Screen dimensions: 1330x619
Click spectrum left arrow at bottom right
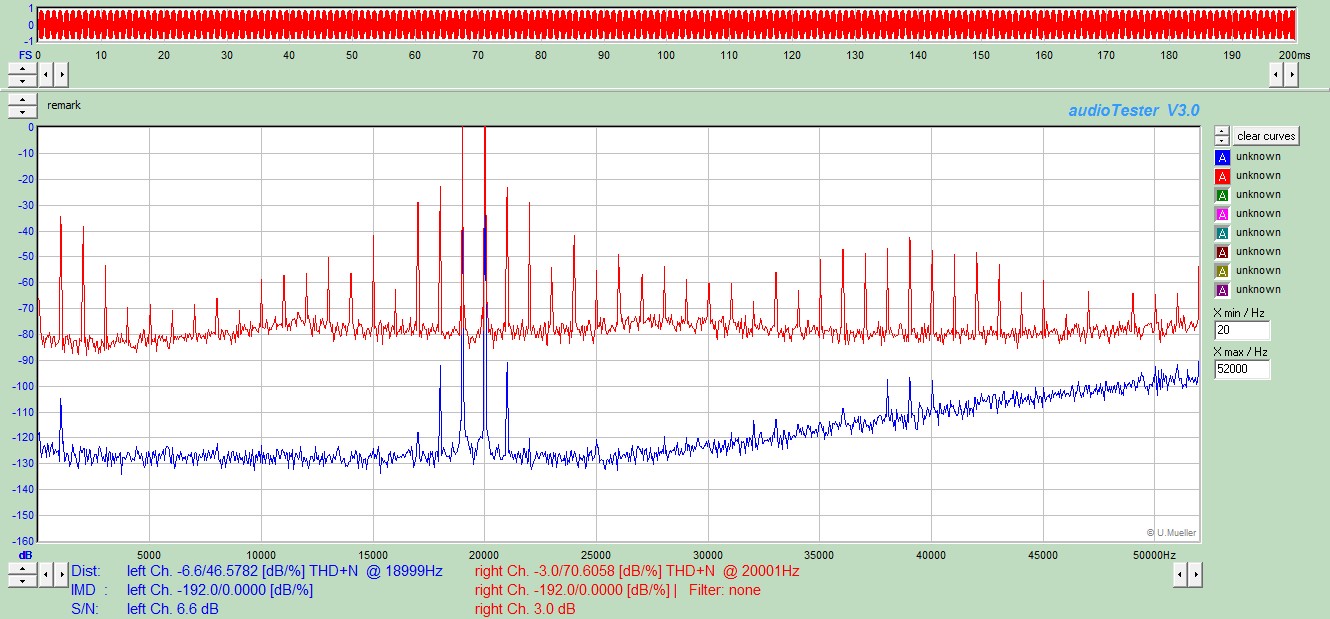1179,574
